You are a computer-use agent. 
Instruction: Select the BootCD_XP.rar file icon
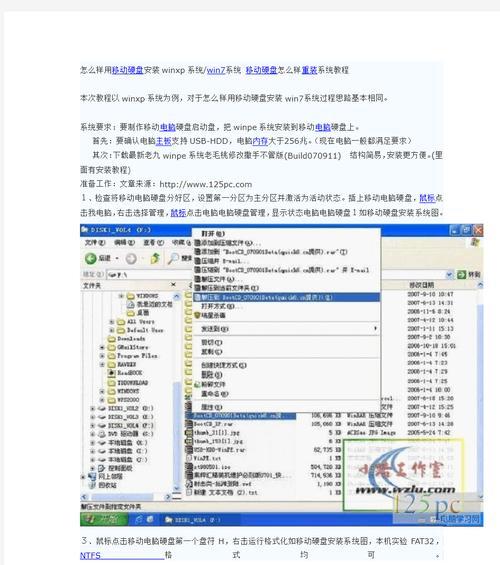click(189, 424)
